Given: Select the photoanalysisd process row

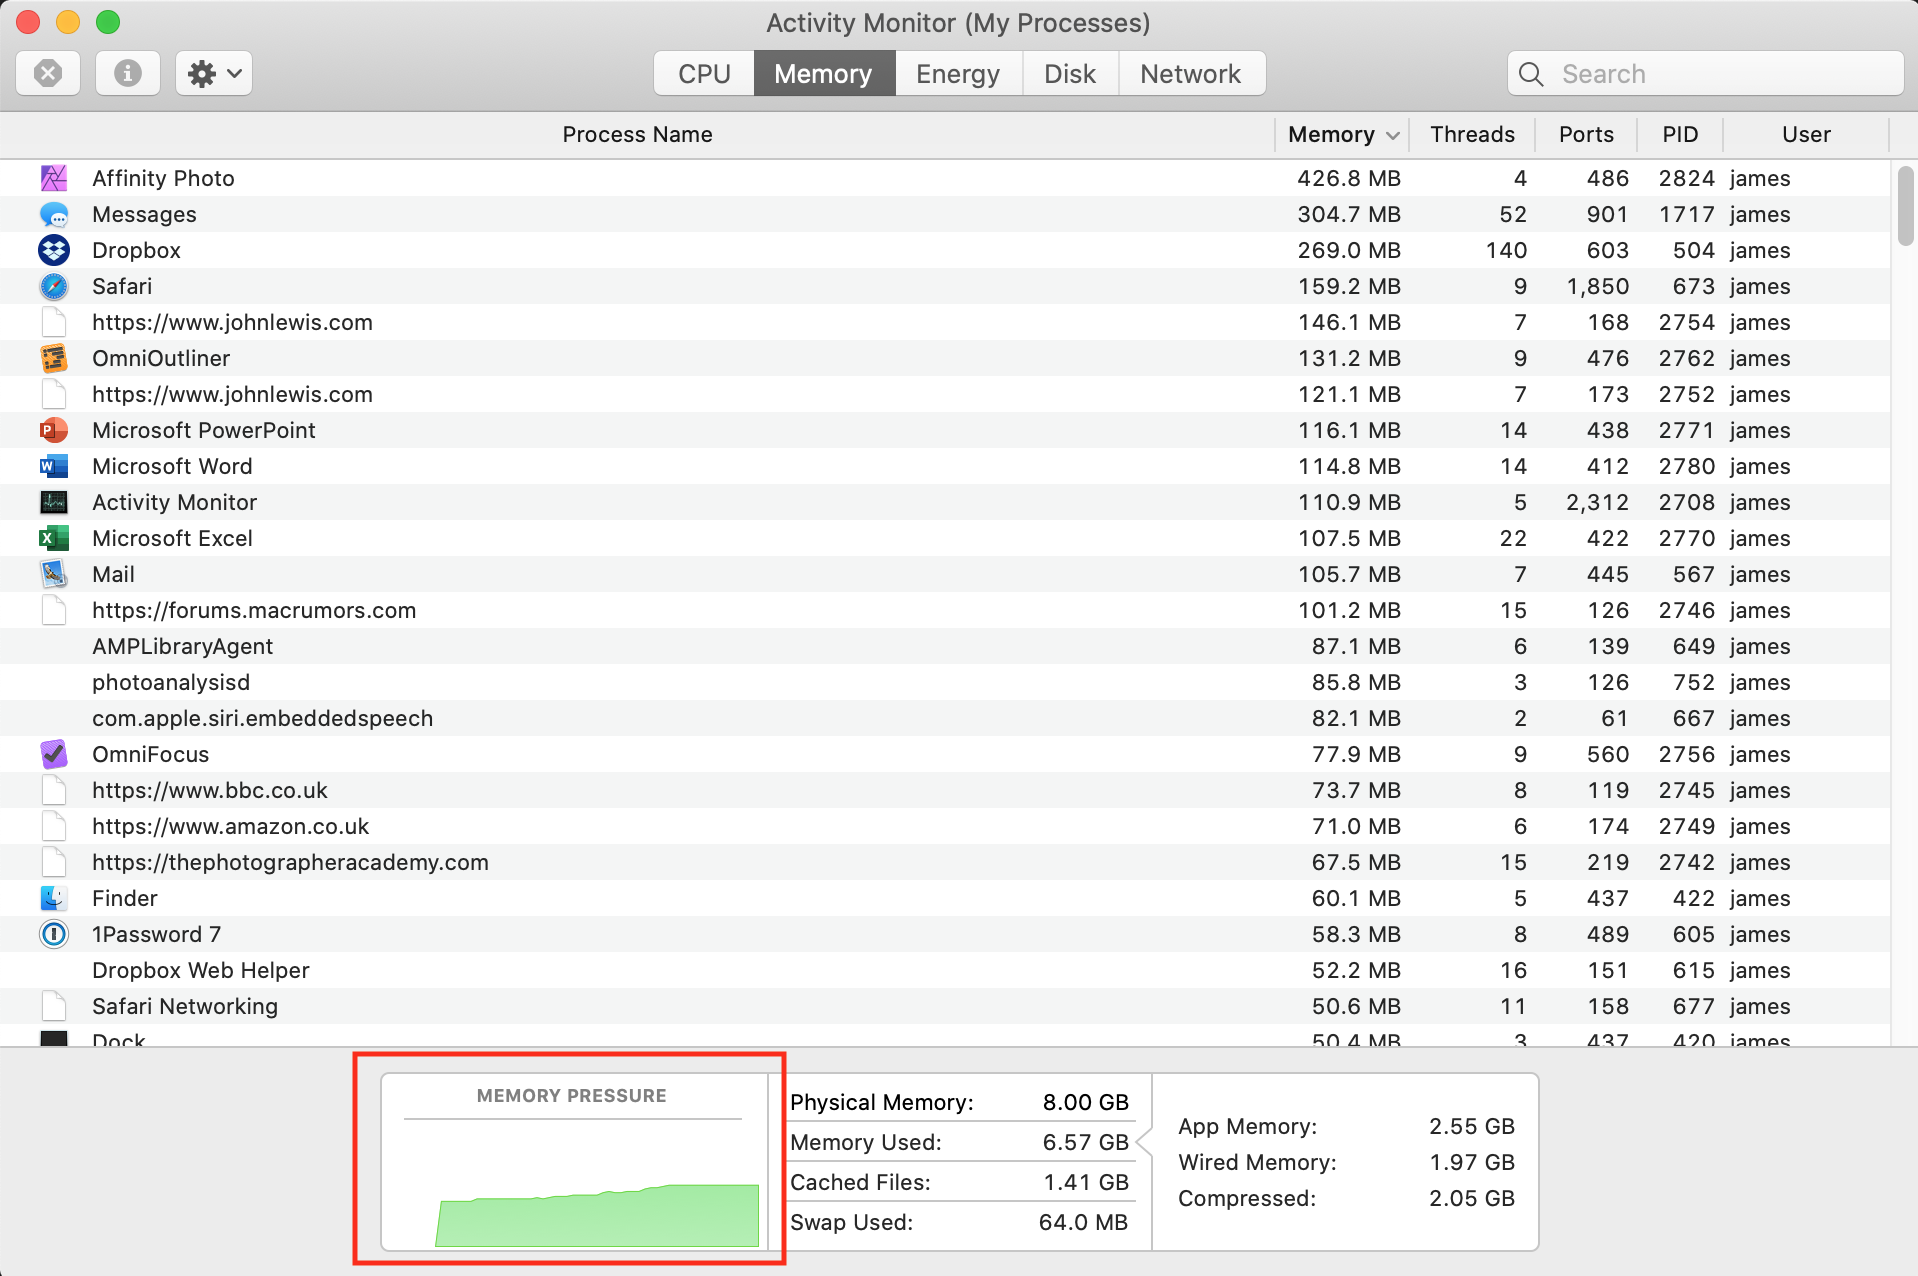Looking at the screenshot, I should 945,682.
